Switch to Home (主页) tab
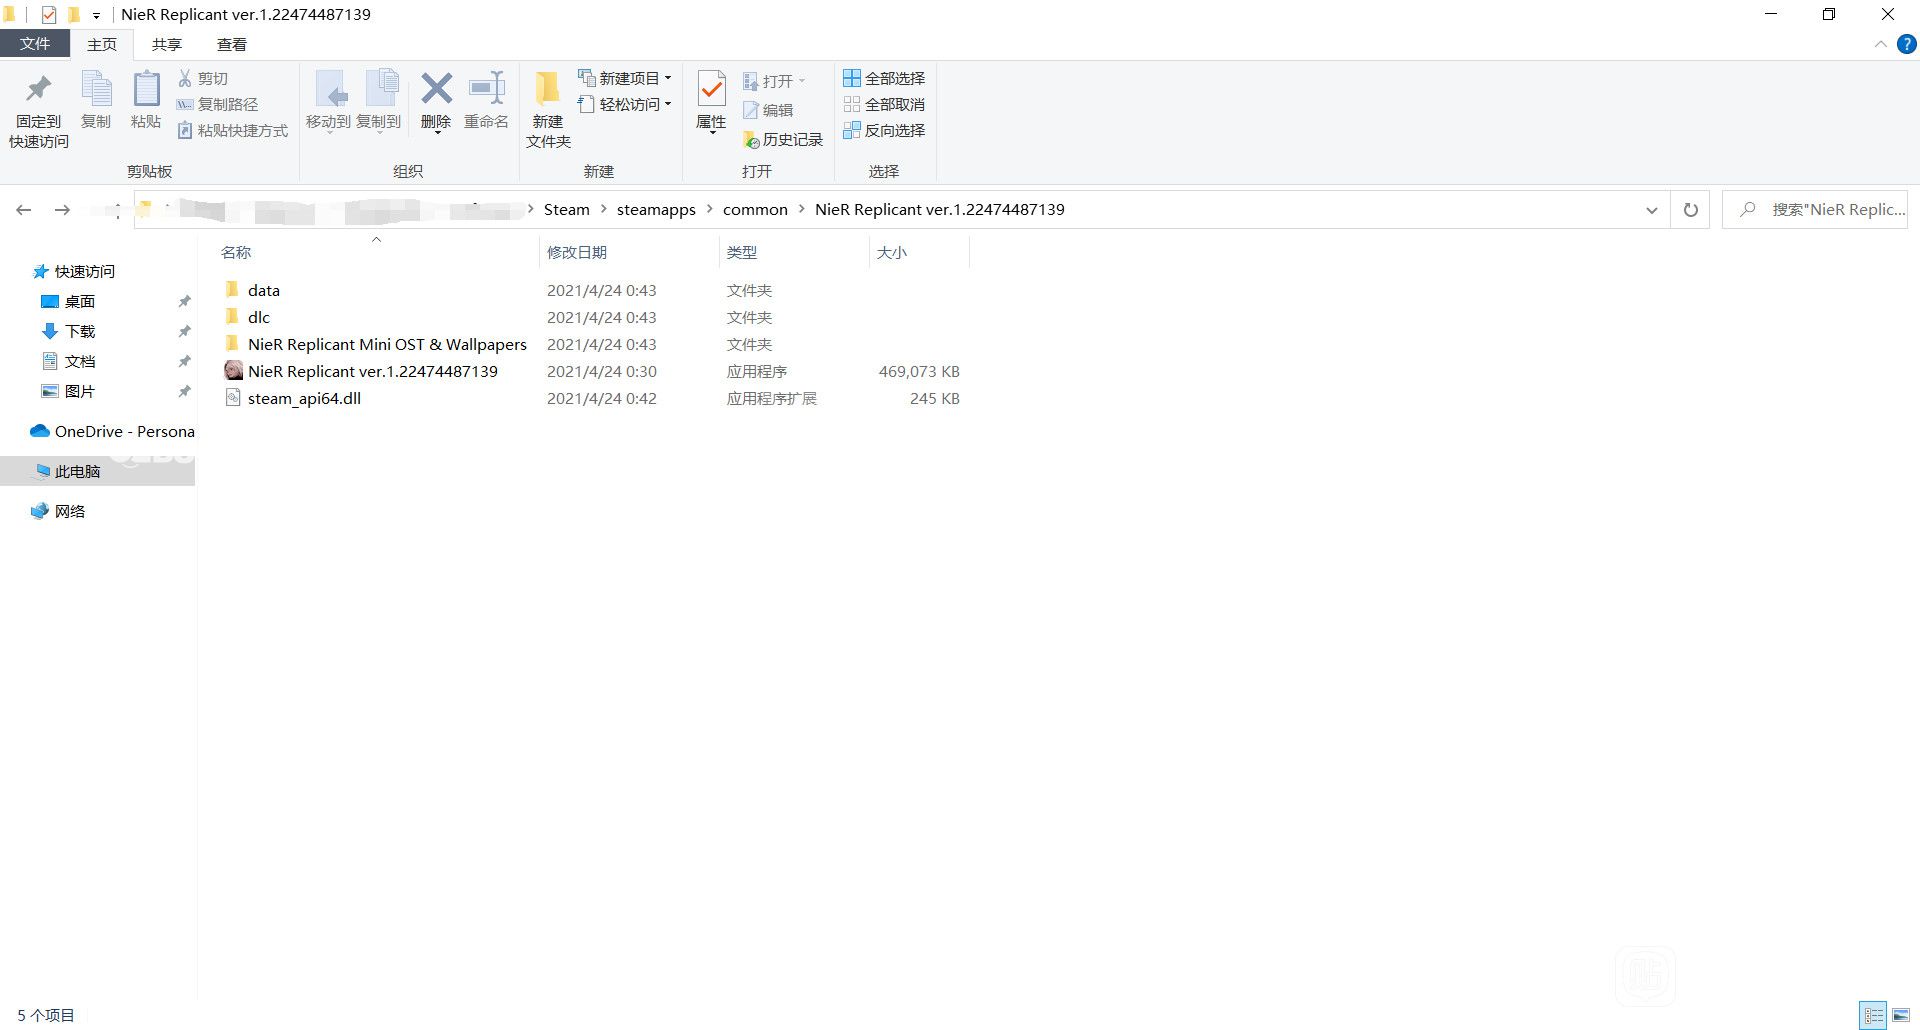The width and height of the screenshot is (1920, 1030). (x=102, y=44)
